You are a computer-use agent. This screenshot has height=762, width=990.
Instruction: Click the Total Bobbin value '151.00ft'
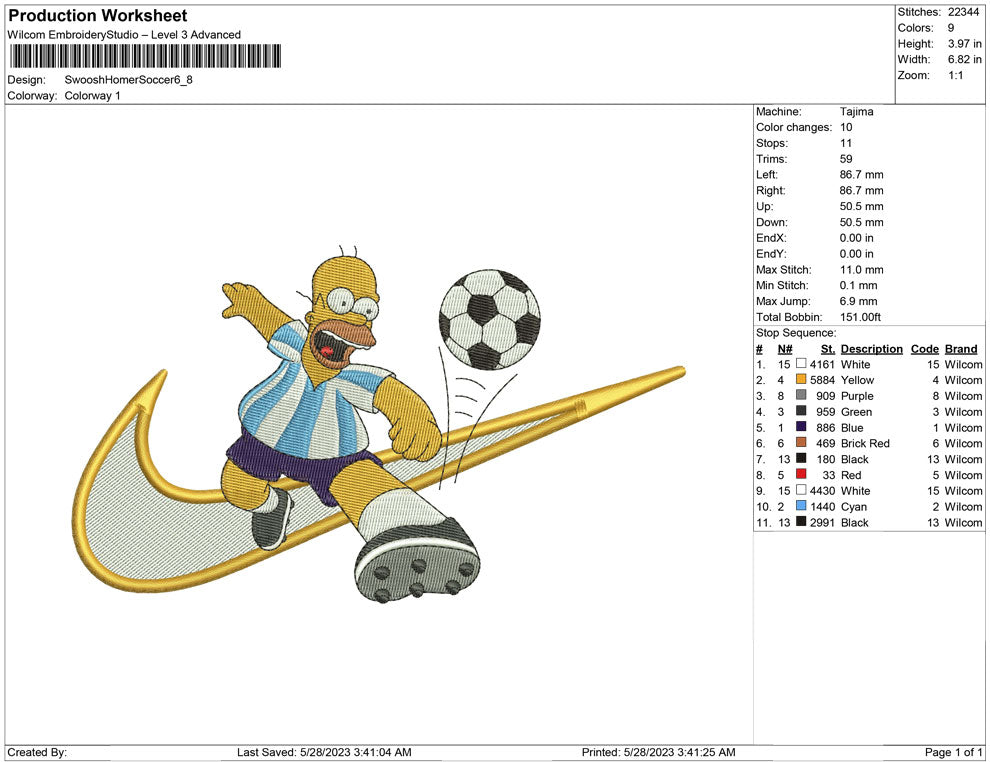(861, 317)
